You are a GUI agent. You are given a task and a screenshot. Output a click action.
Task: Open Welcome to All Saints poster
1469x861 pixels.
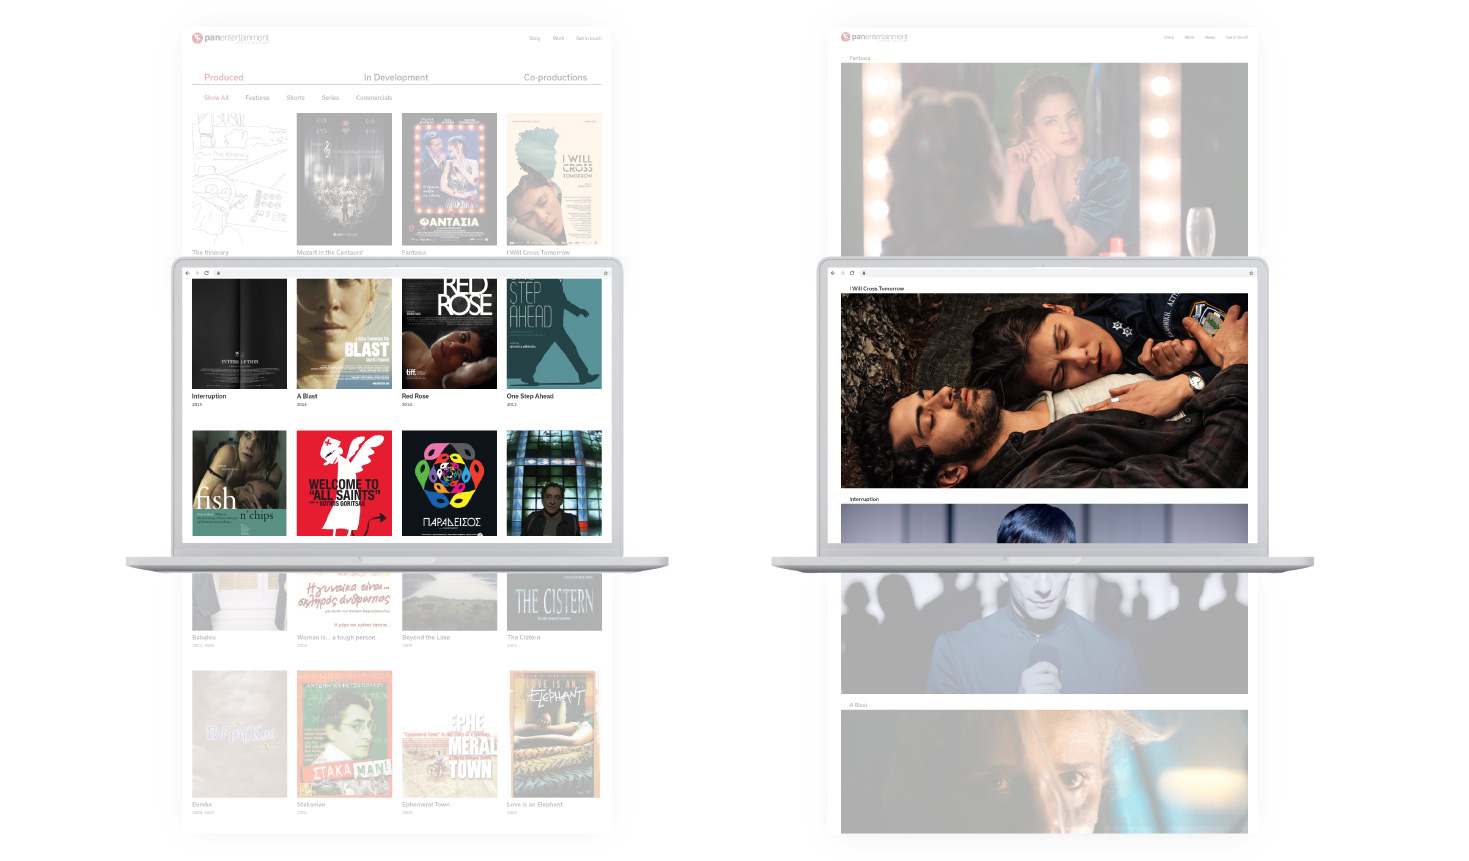[x=344, y=483]
